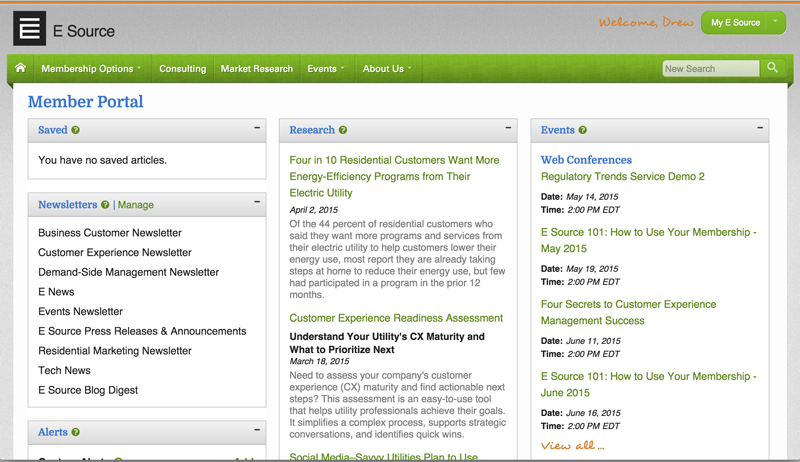800x462 pixels.
Task: Click the 'March 18, 2015' article date
Action: pos(319,361)
